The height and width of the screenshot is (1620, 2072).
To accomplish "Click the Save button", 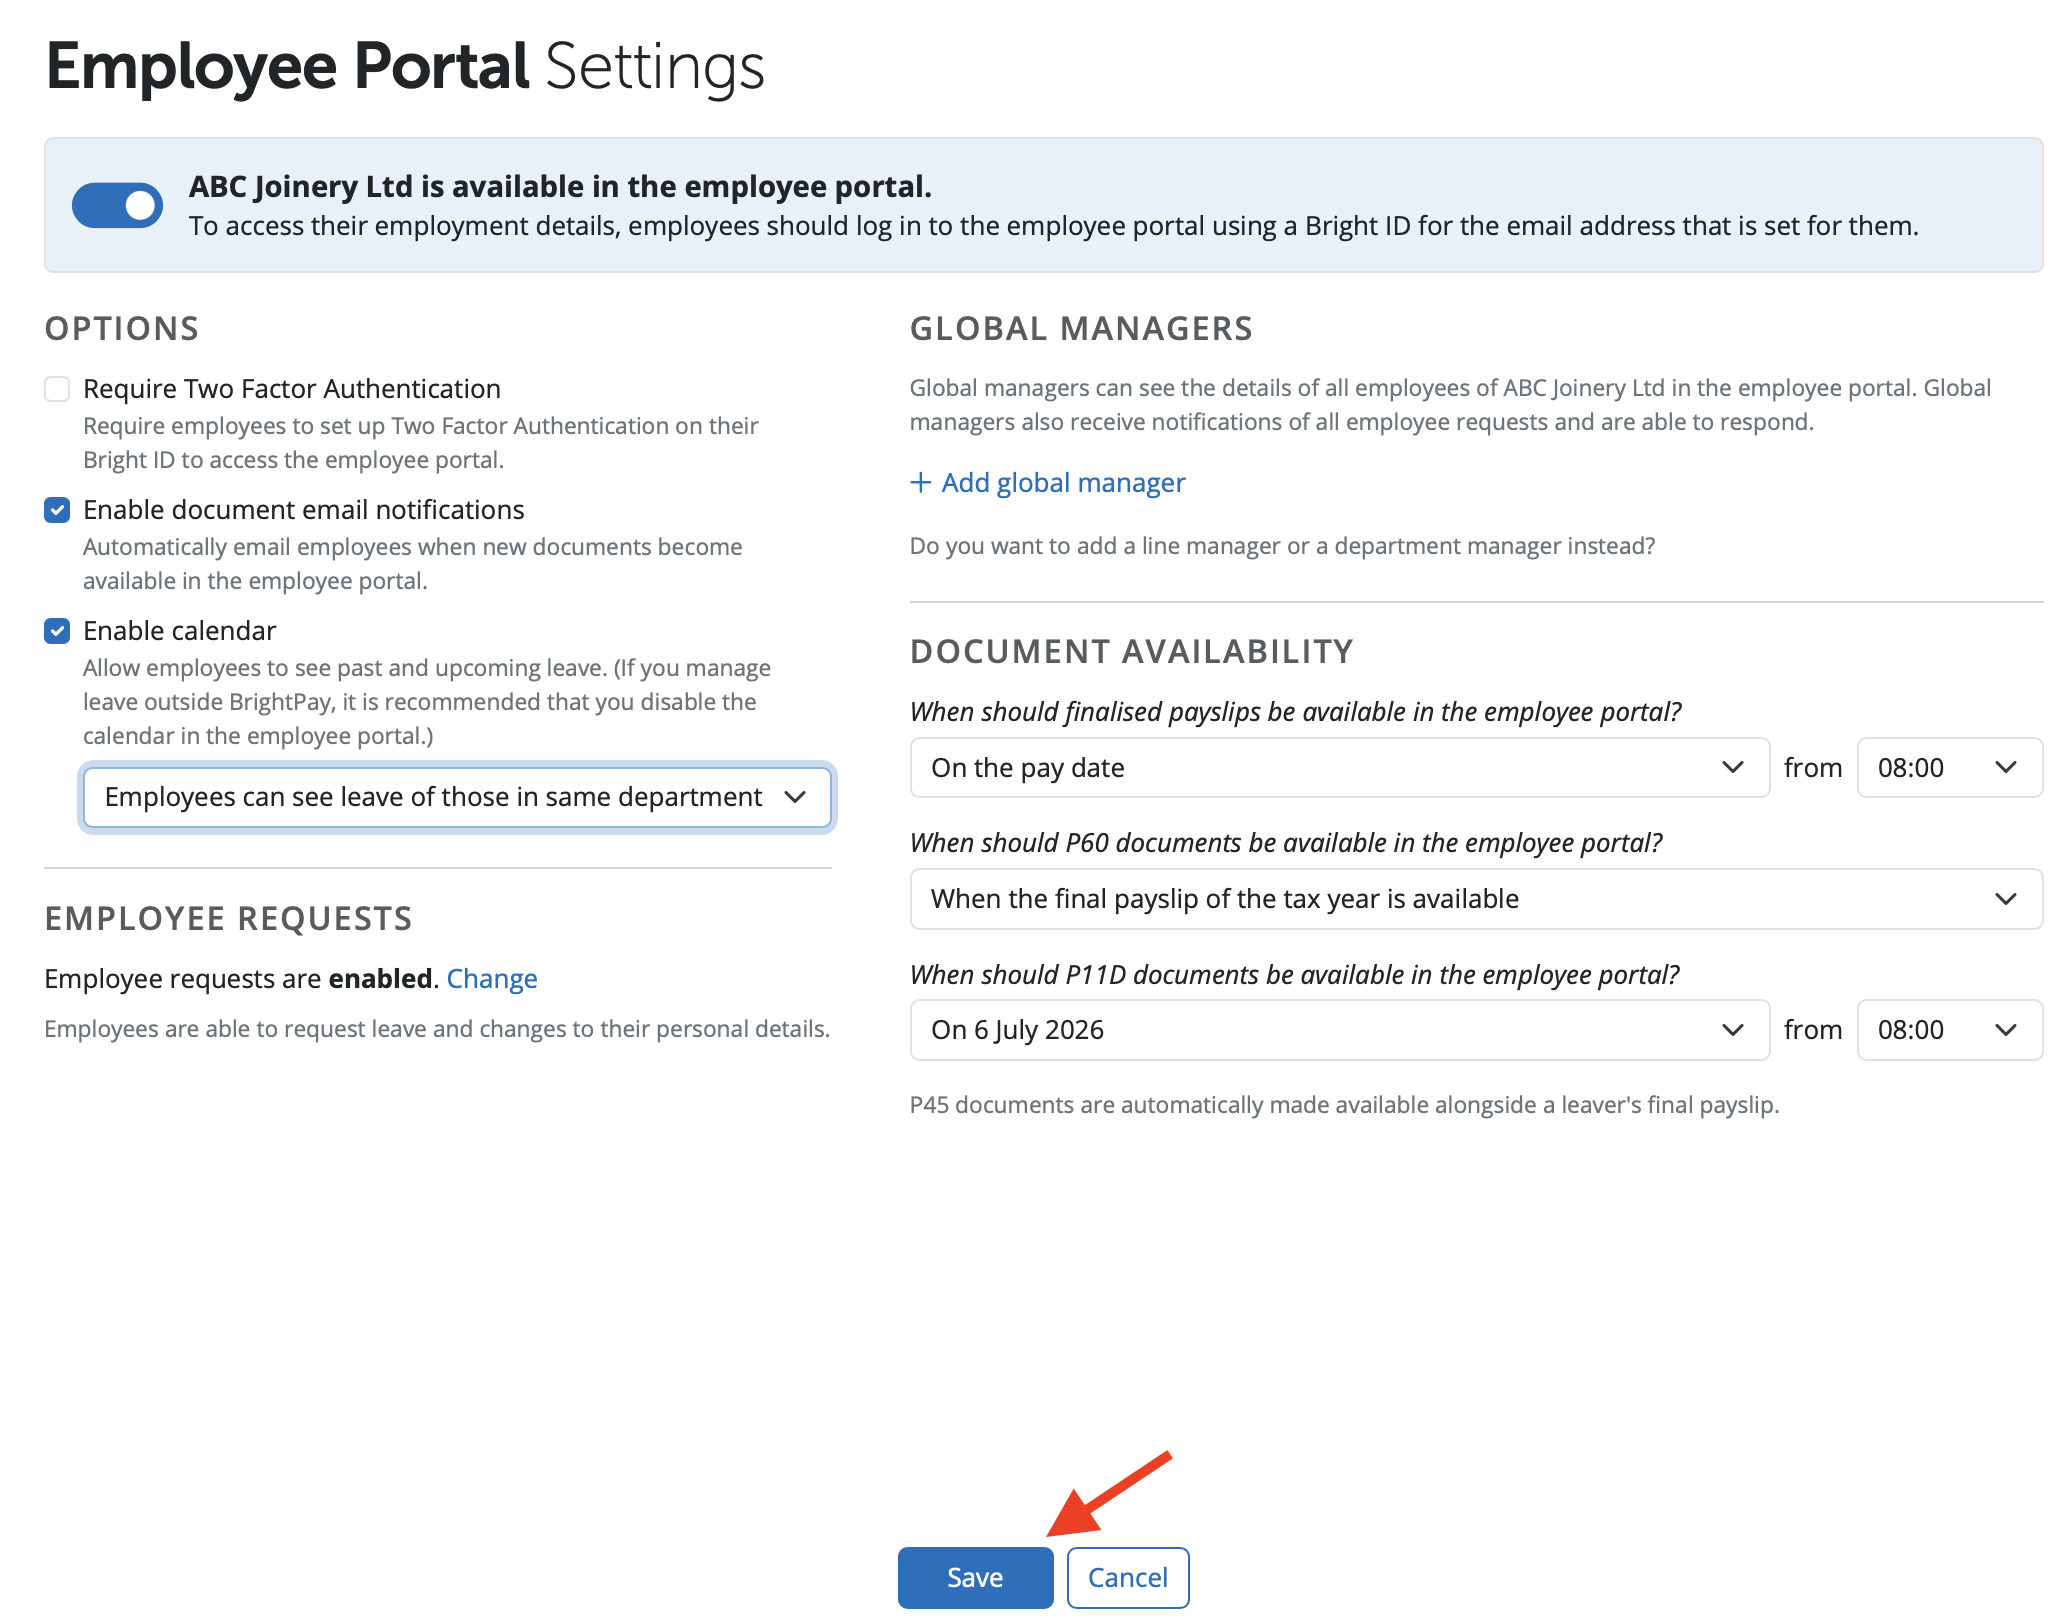I will tap(975, 1577).
